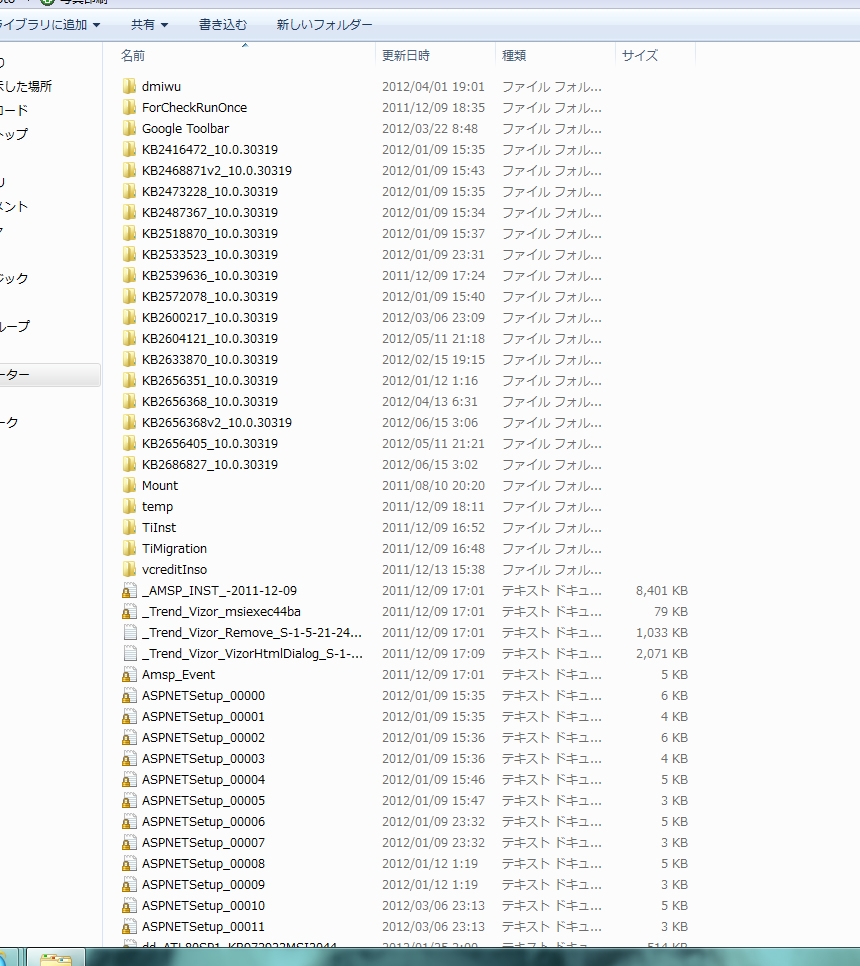Select the temp folder icon
860x966 pixels.
129,506
